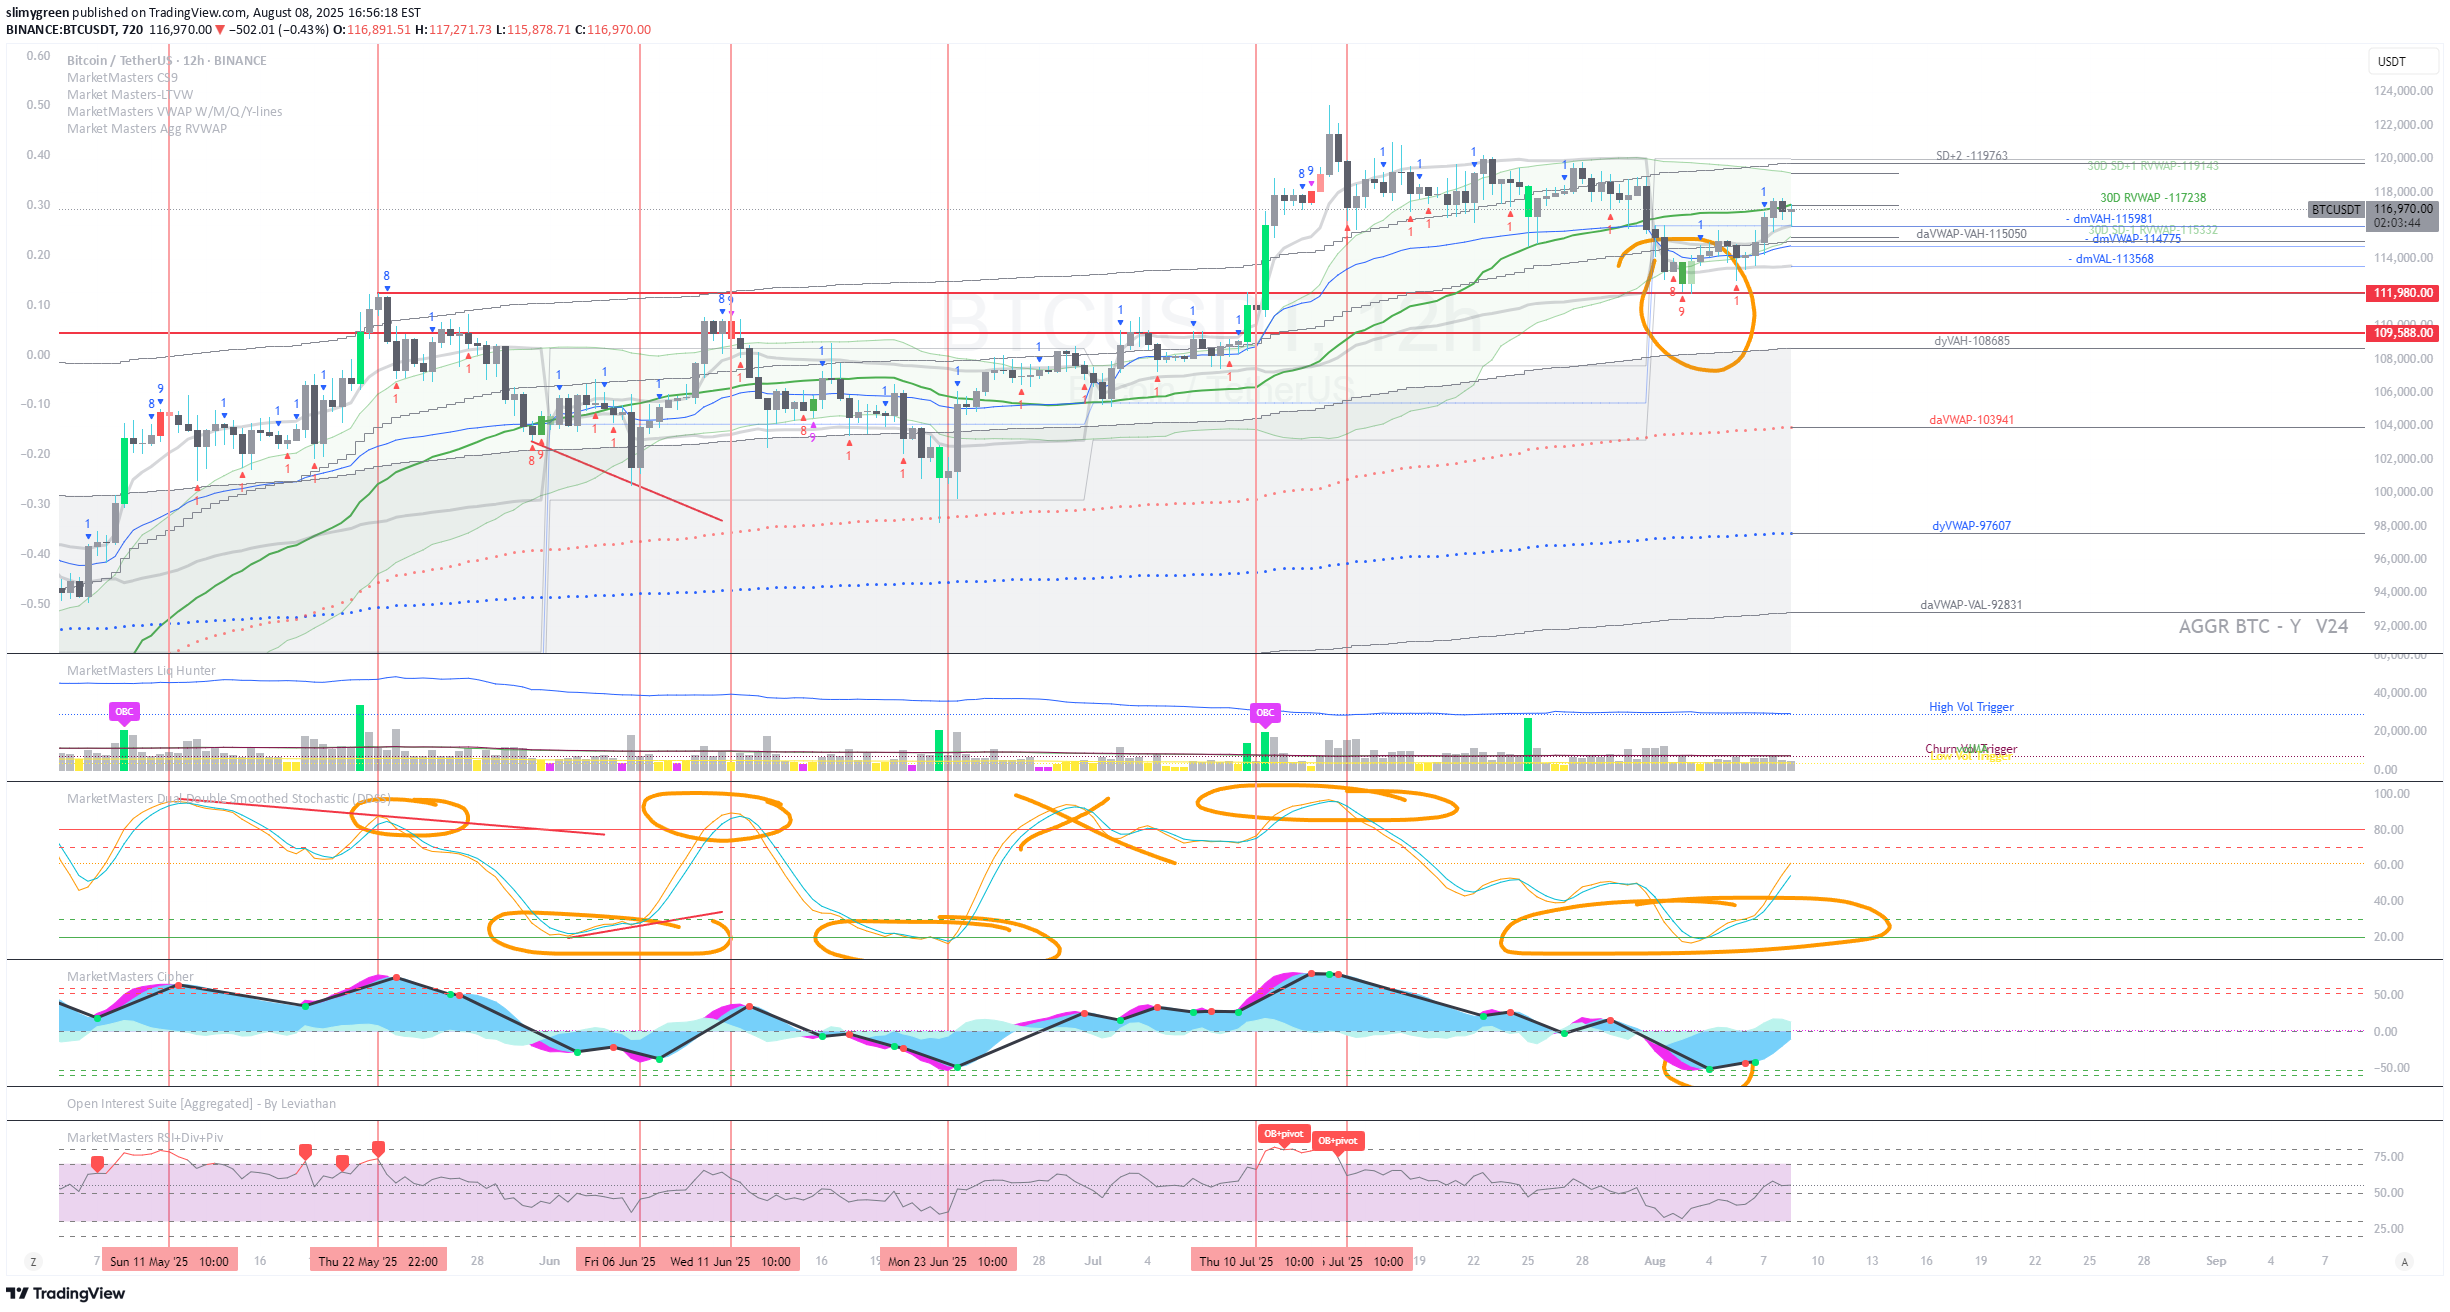This screenshot has height=1312, width=2450.
Task: Click the Market Masters Agg RVWAP legend
Action: pos(146,129)
